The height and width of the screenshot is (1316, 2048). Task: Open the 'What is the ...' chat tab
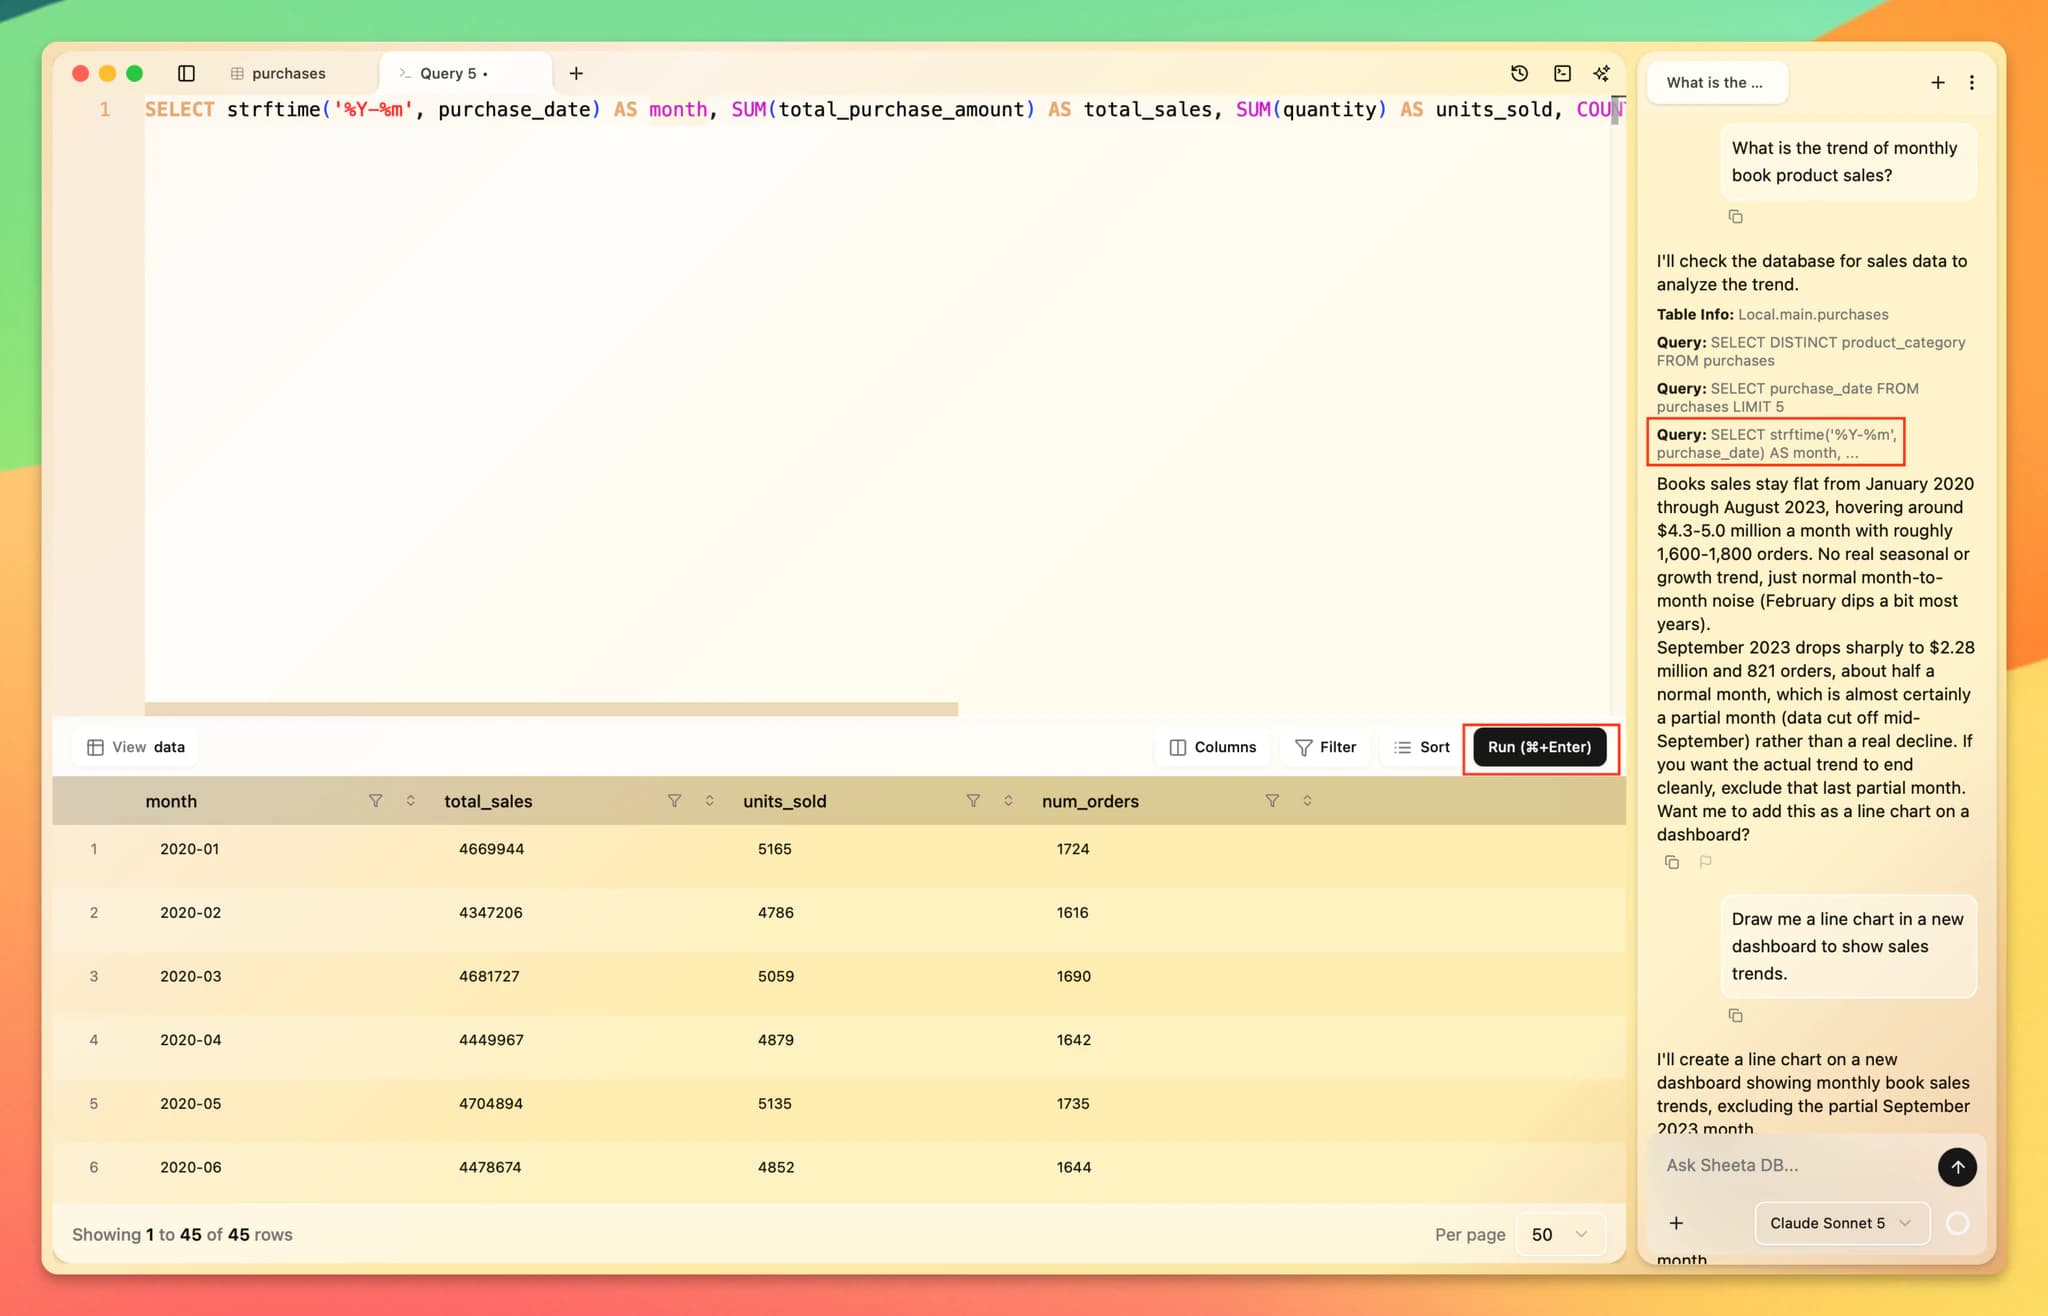[x=1715, y=82]
